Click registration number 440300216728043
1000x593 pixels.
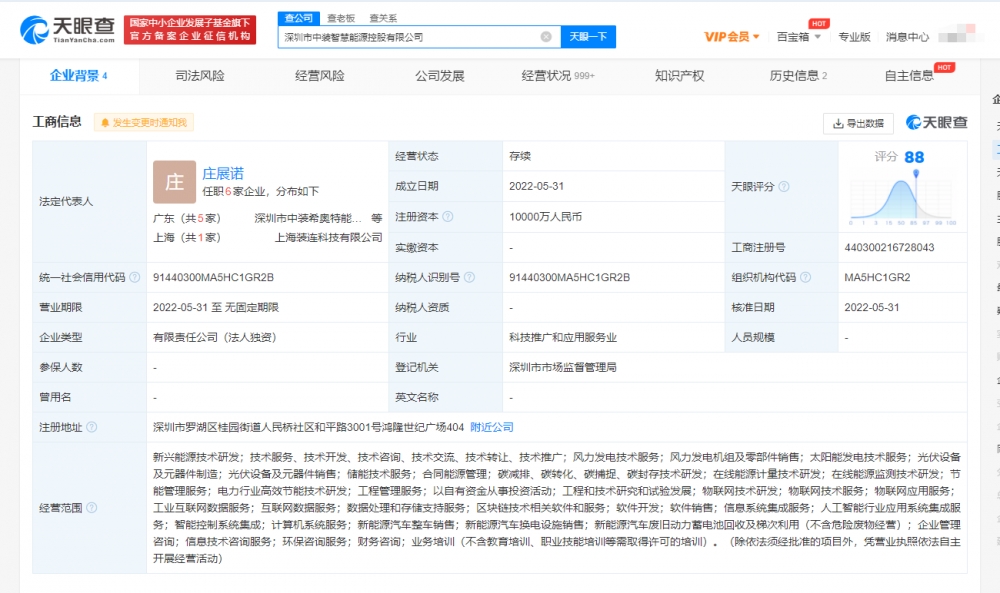pyautogui.click(x=889, y=247)
